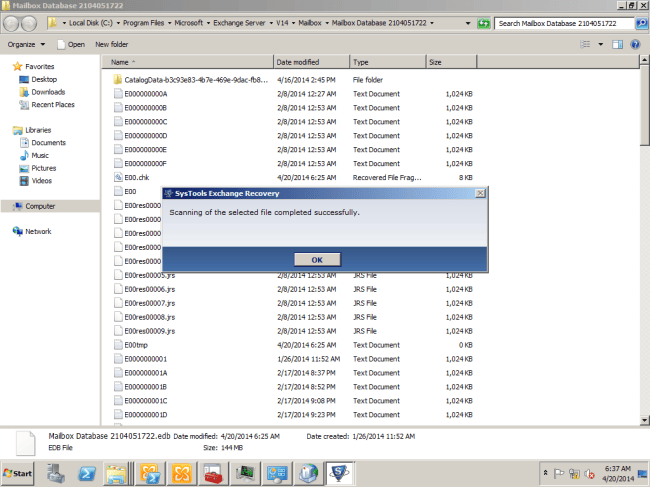Click the muted volume tray icon
Screen dimensions: 650x487
[589, 473]
